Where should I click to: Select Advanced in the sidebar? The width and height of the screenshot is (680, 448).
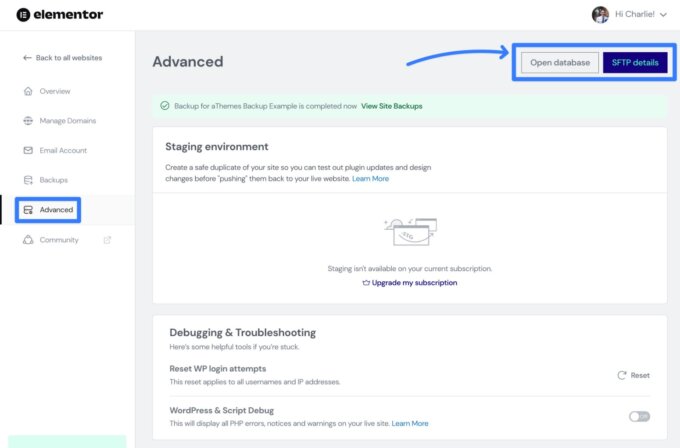tap(56, 210)
